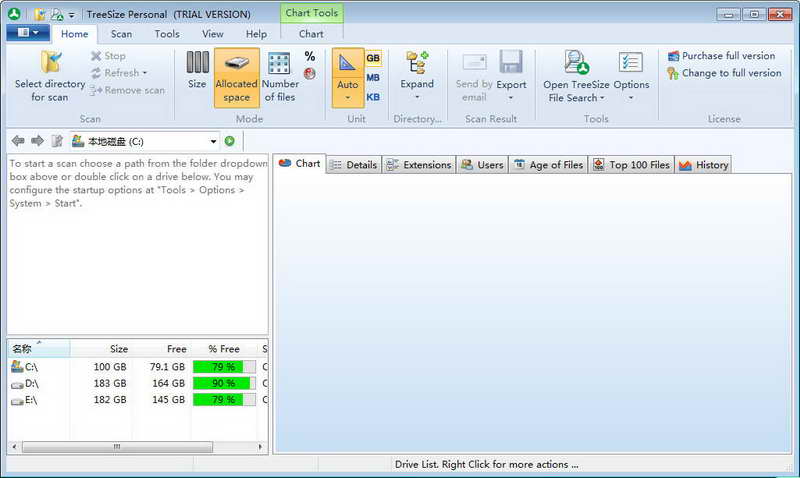Switch to the Age of Files tab
The height and width of the screenshot is (478, 800).
(549, 165)
